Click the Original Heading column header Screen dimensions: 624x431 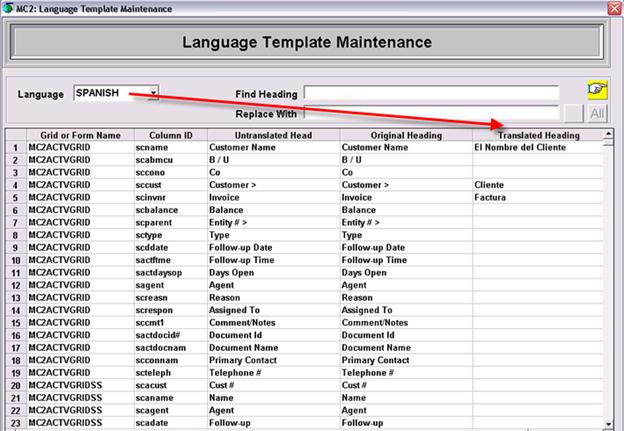click(406, 135)
